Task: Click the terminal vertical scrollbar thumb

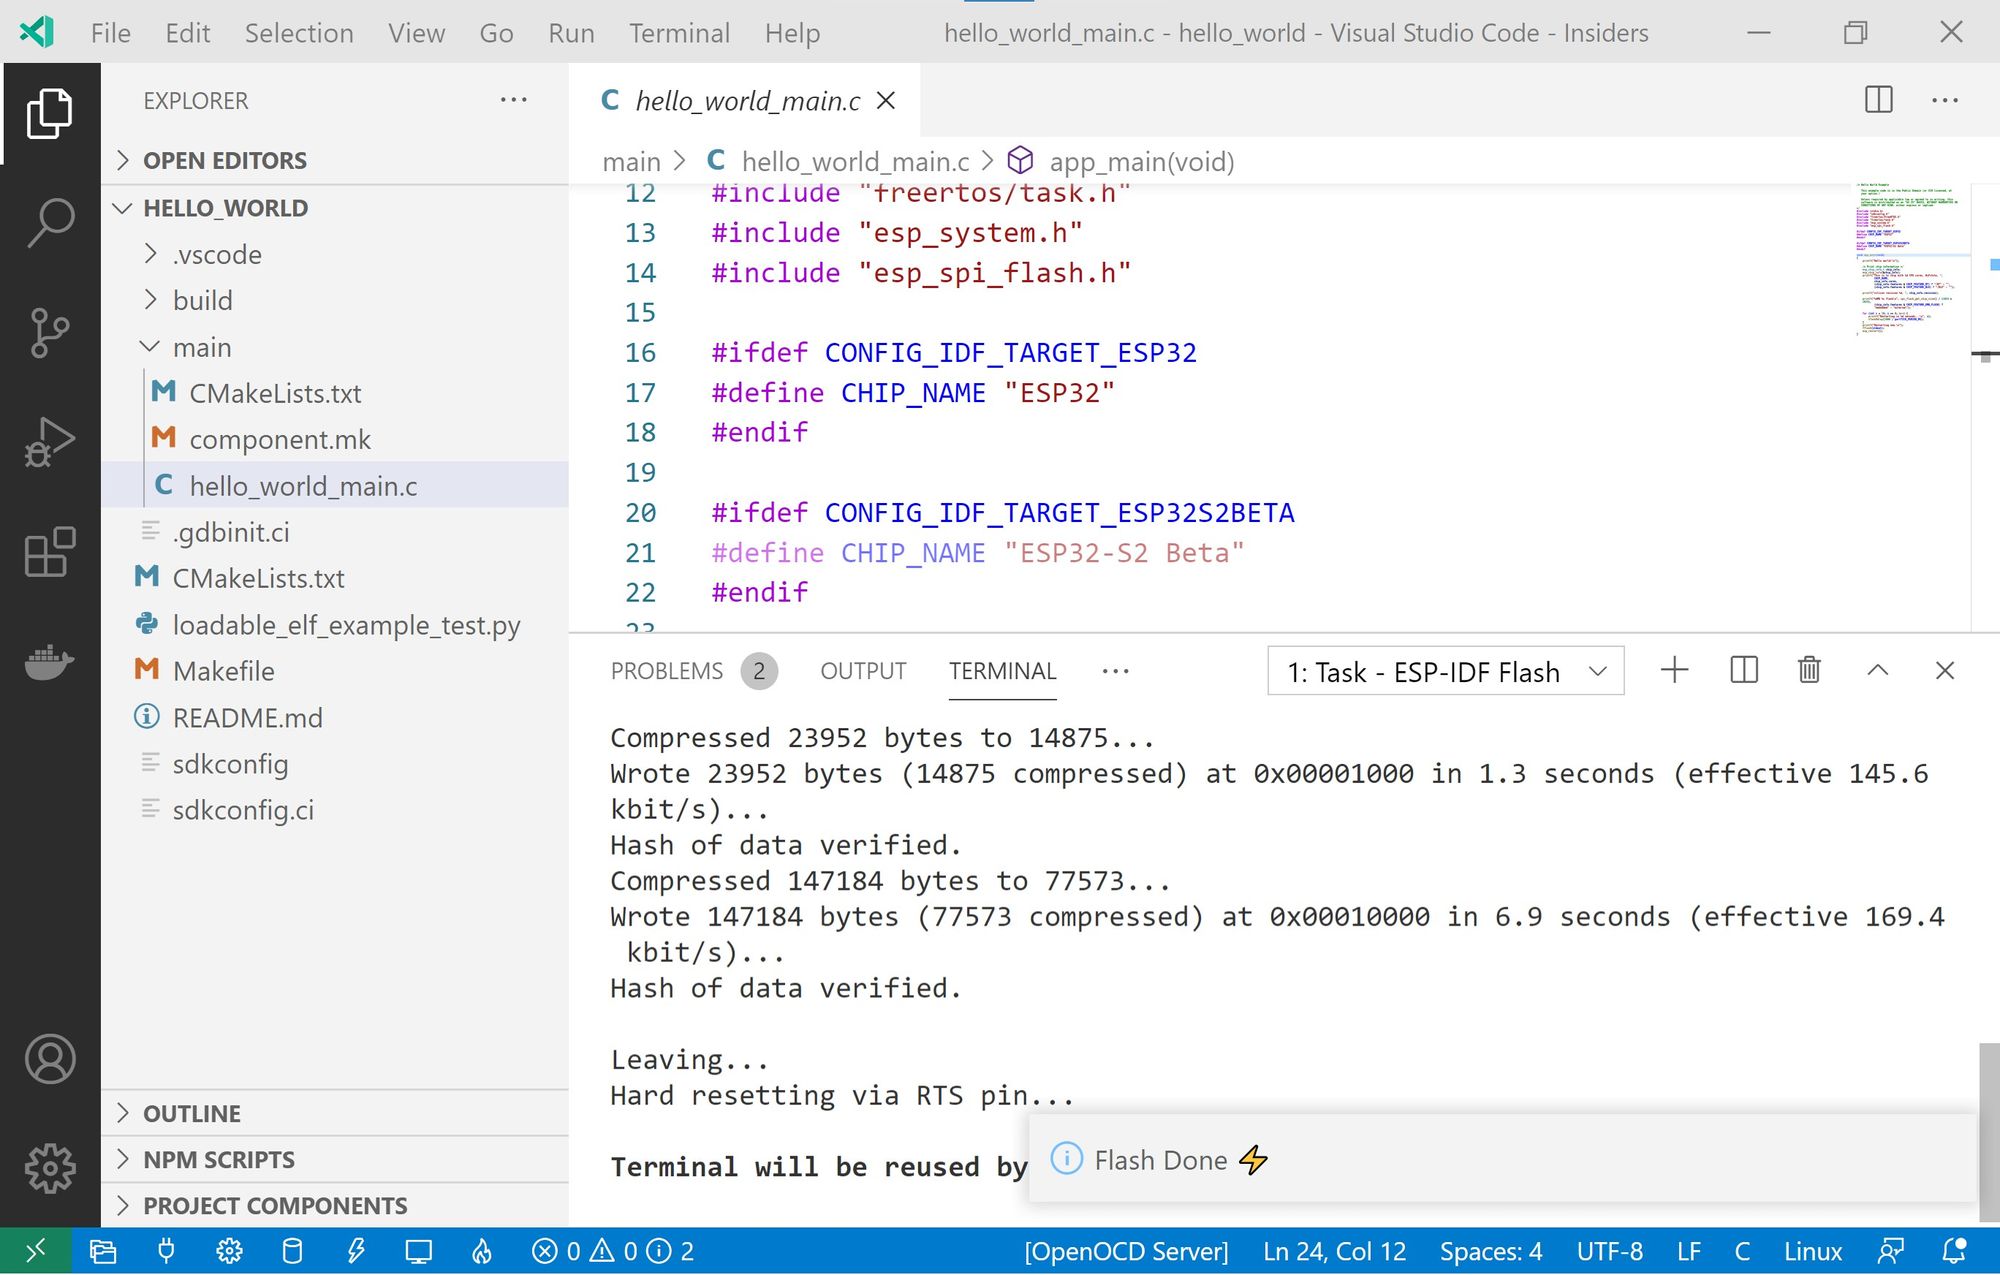Action: click(x=1989, y=1132)
